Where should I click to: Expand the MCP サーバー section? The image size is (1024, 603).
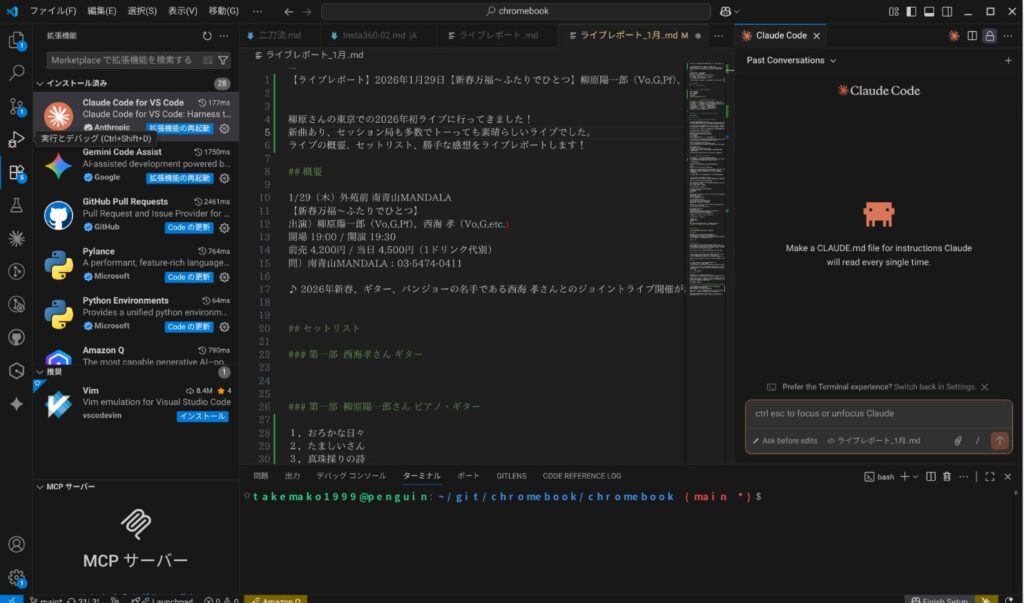pyautogui.click(x=40, y=487)
